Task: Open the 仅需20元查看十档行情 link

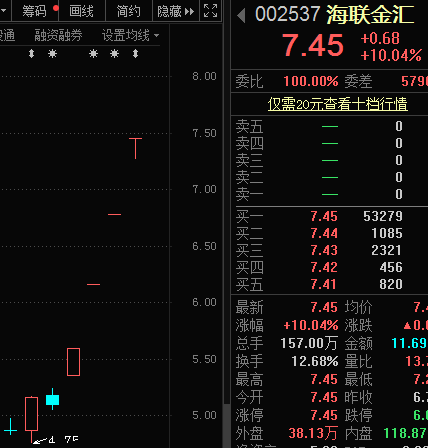Action: click(337, 104)
